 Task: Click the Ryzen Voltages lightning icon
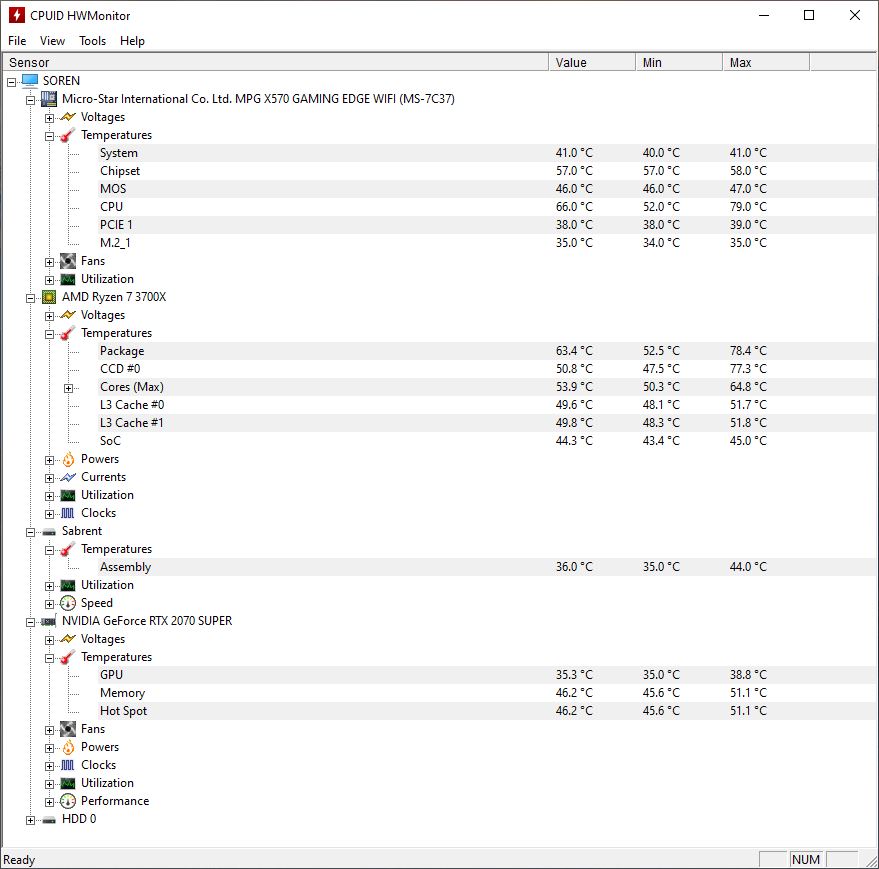click(68, 315)
